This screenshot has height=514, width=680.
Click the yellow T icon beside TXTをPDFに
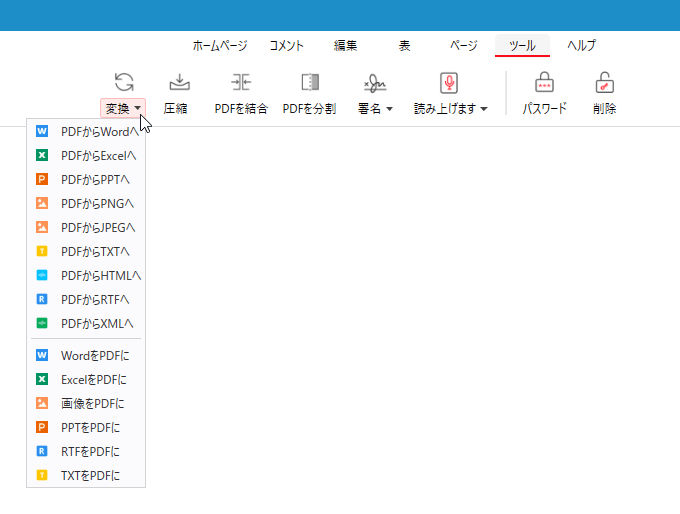coord(42,475)
